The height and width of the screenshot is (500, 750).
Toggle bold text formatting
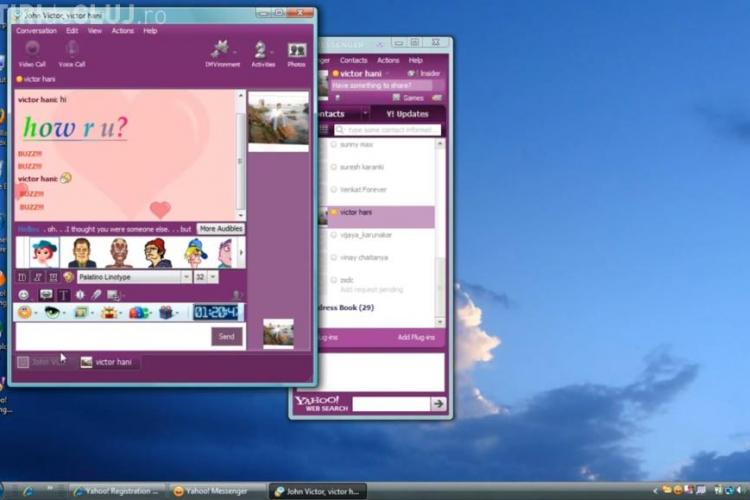22,277
